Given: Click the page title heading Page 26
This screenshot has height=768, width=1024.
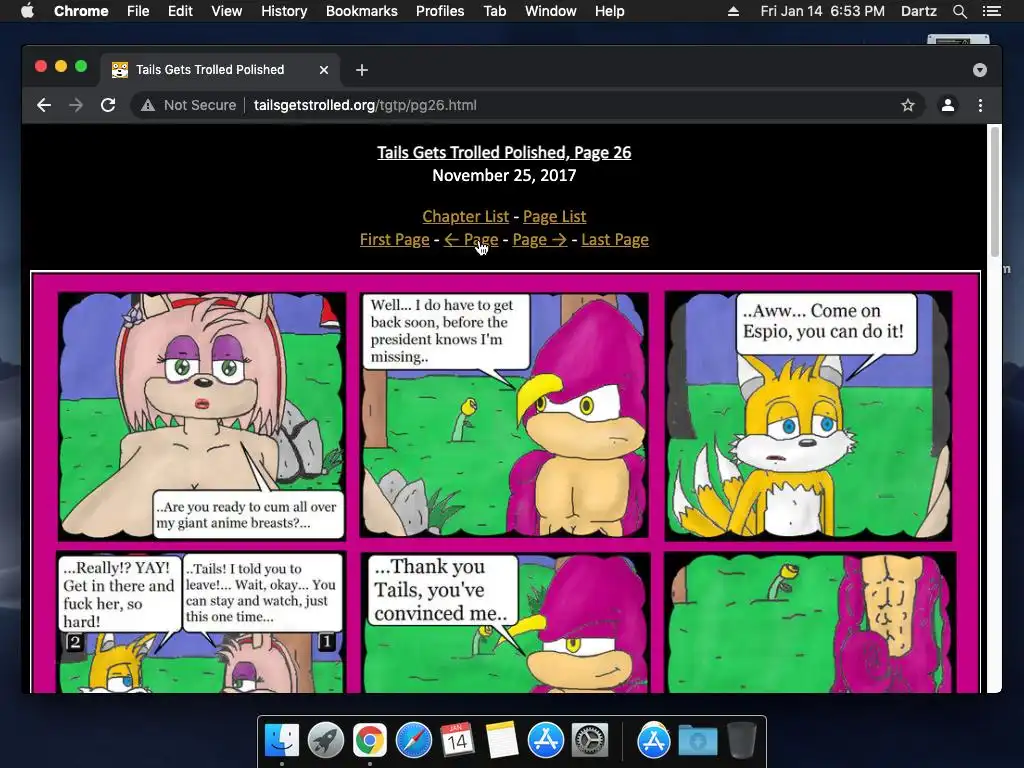Looking at the screenshot, I should tap(504, 152).
